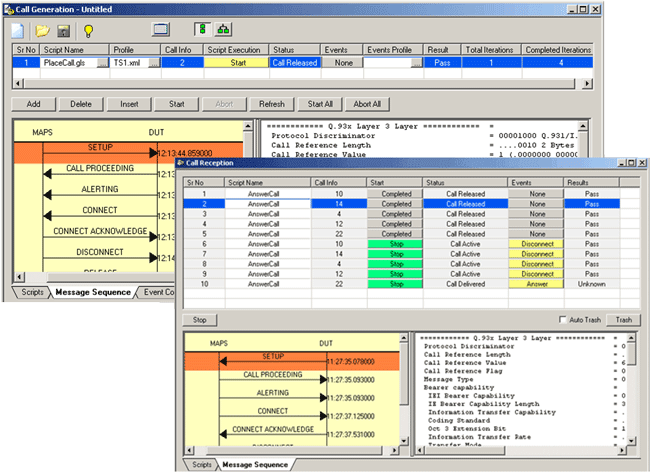This screenshot has height=472, width=650.
Task: Click yellow Start cell in Script Execution
Action: pos(236,63)
